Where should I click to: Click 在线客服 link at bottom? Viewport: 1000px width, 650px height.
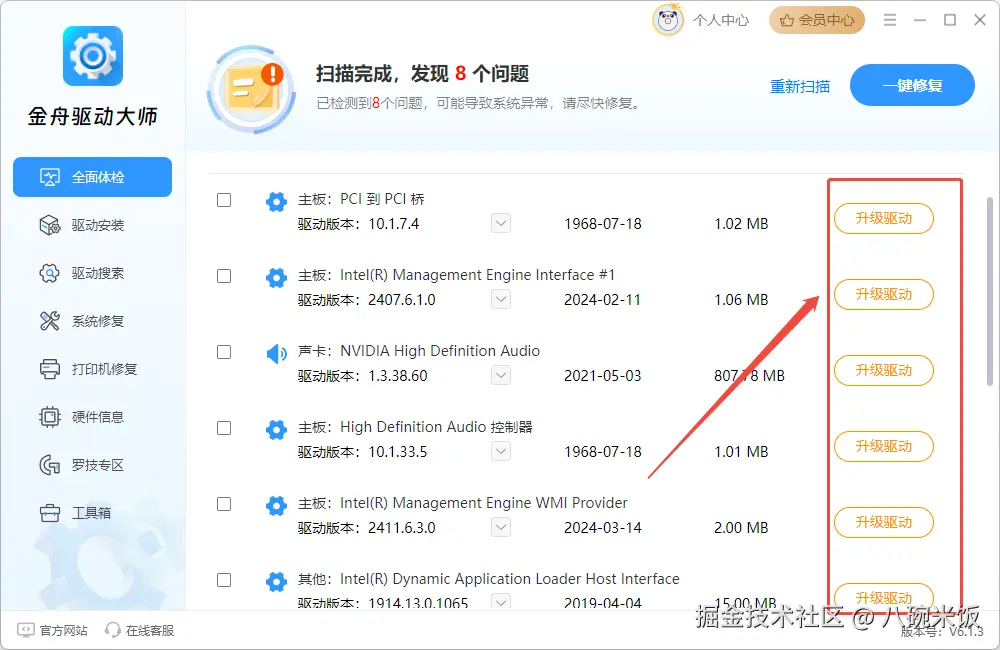[x=150, y=630]
